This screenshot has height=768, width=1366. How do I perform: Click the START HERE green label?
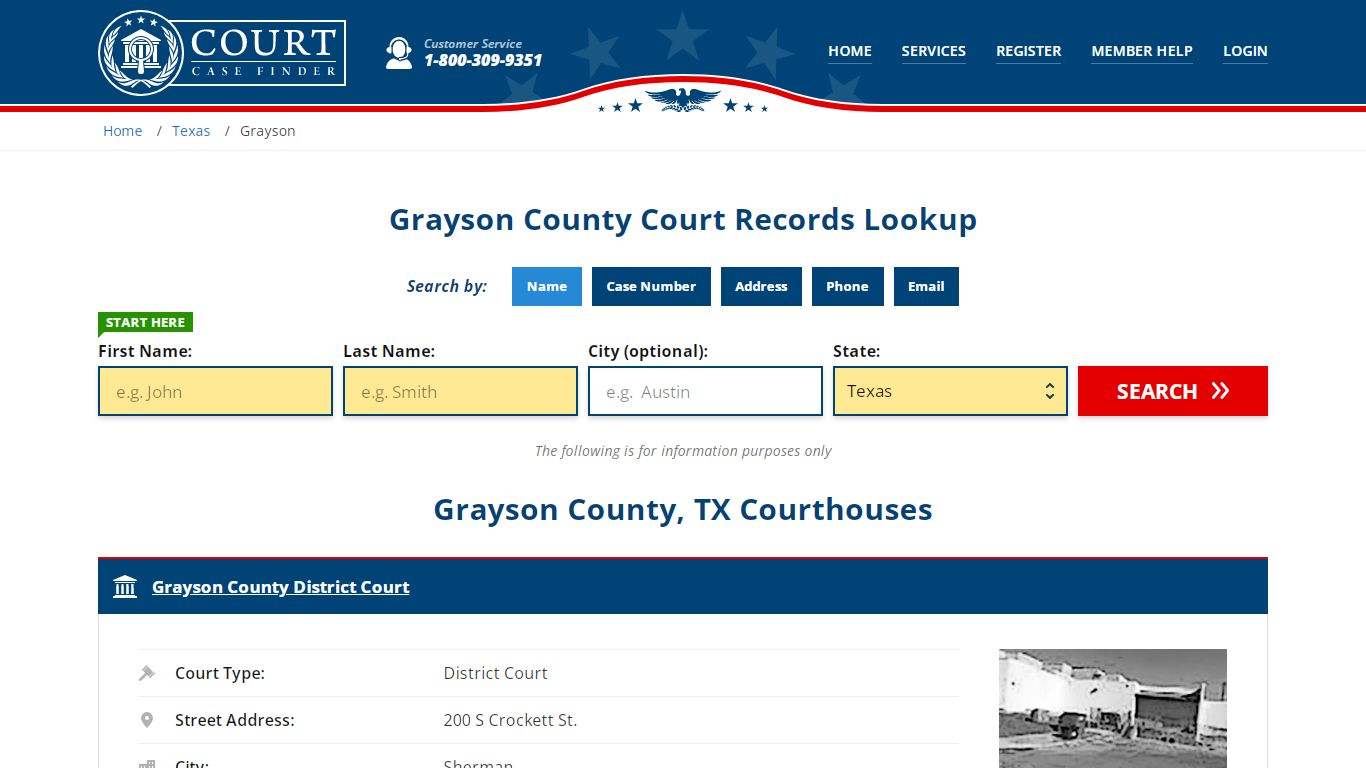click(x=145, y=323)
